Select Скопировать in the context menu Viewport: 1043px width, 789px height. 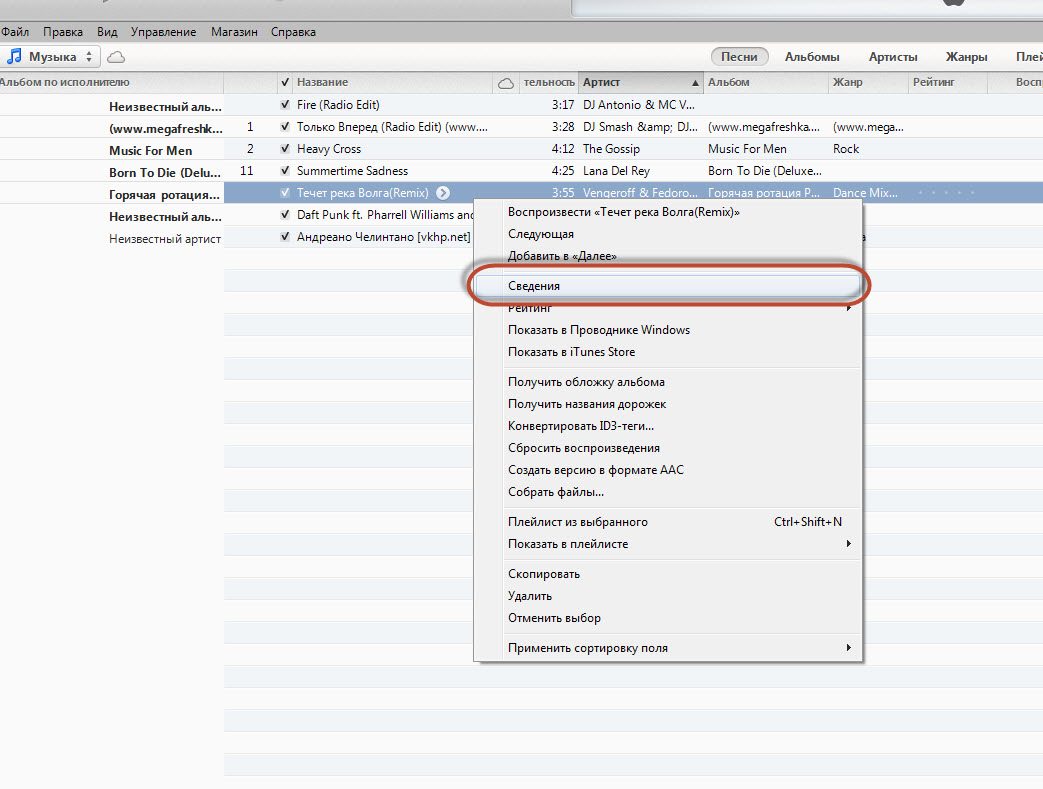(x=668, y=574)
